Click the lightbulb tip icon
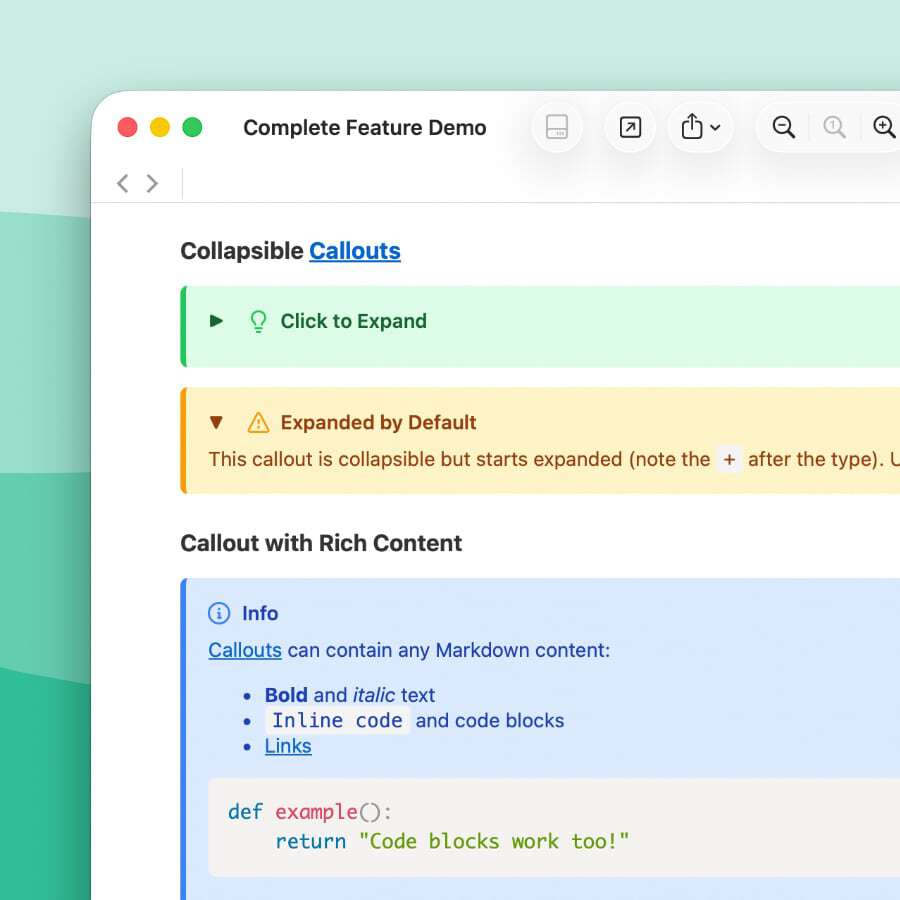The height and width of the screenshot is (900, 900). pyautogui.click(x=258, y=321)
